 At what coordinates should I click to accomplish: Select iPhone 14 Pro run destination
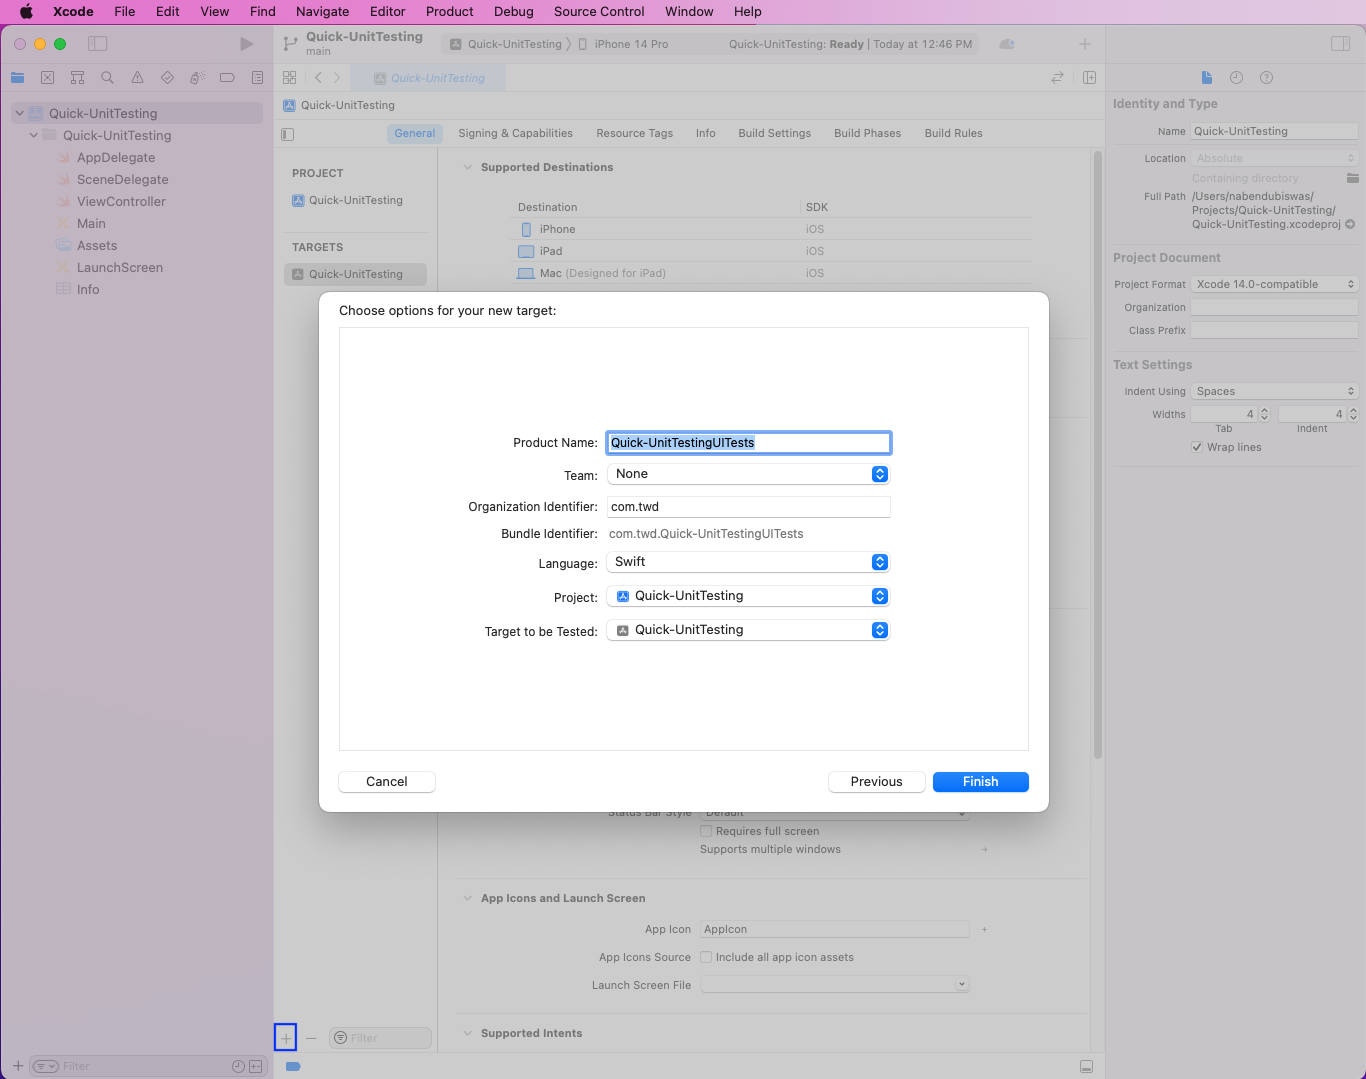click(x=623, y=44)
